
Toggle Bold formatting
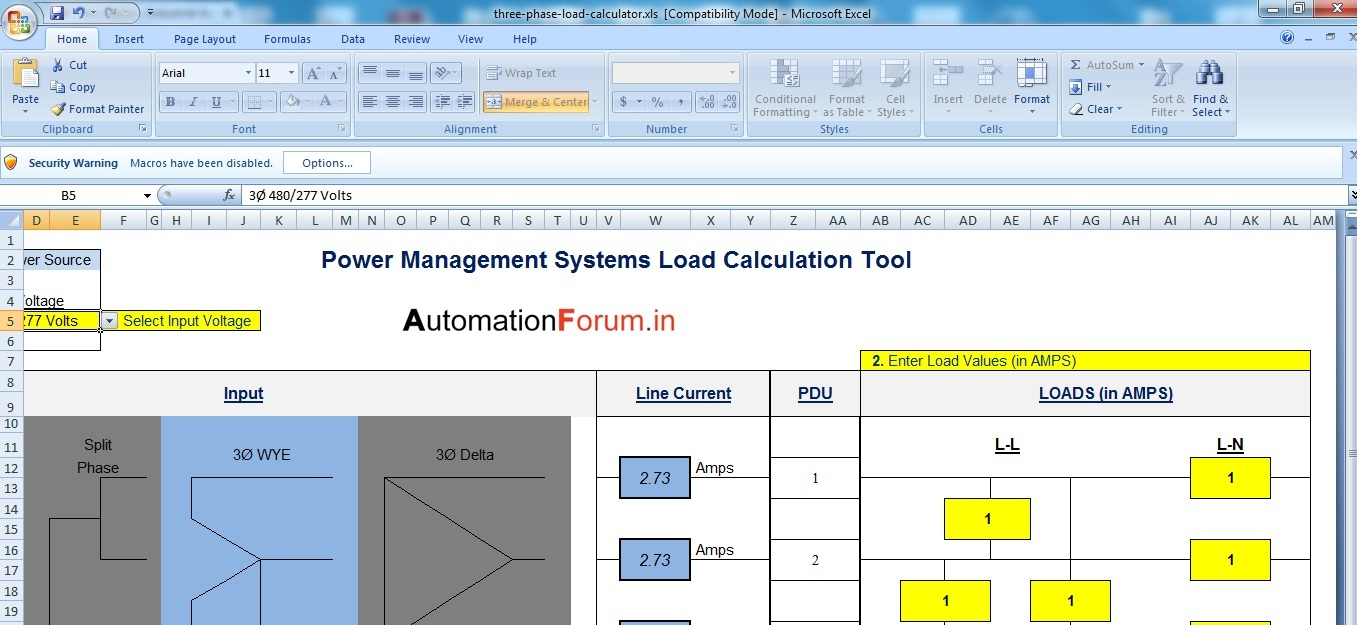point(170,102)
